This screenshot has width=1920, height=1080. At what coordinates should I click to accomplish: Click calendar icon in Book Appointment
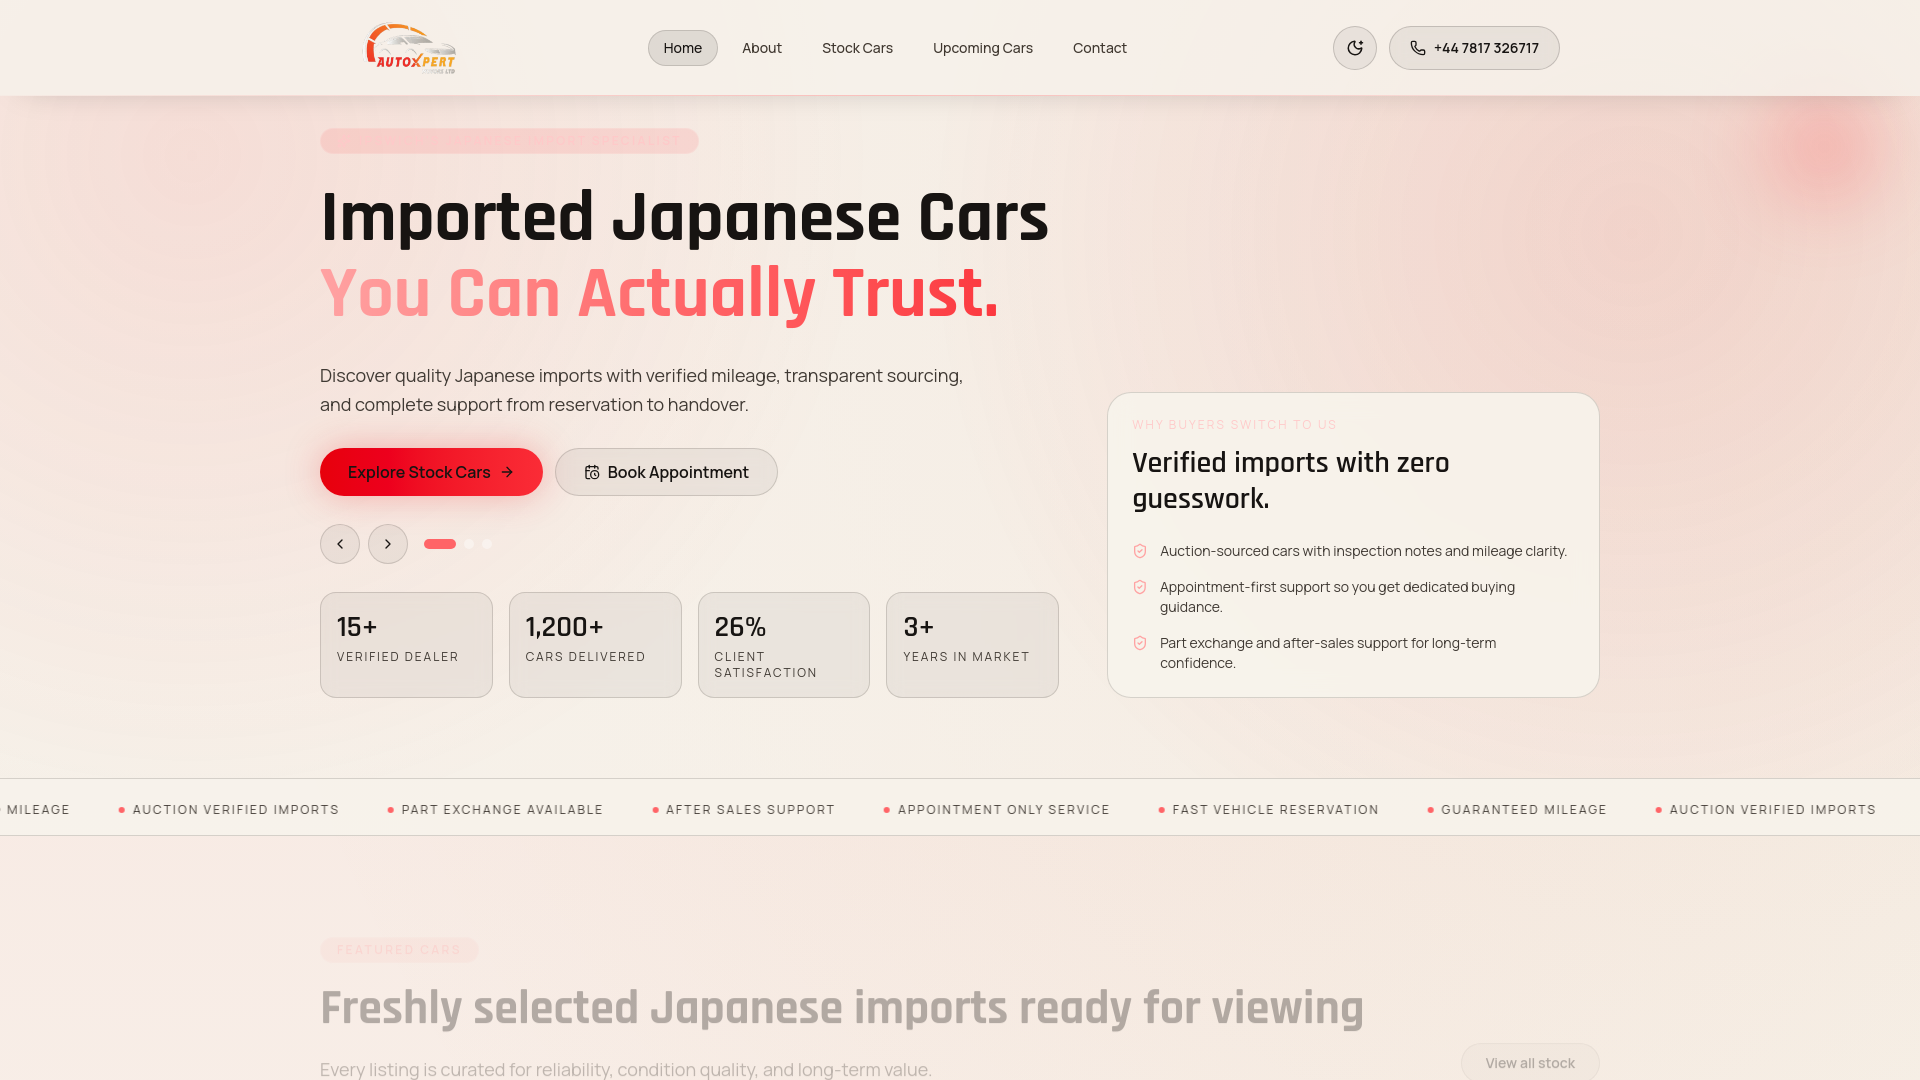(x=592, y=472)
